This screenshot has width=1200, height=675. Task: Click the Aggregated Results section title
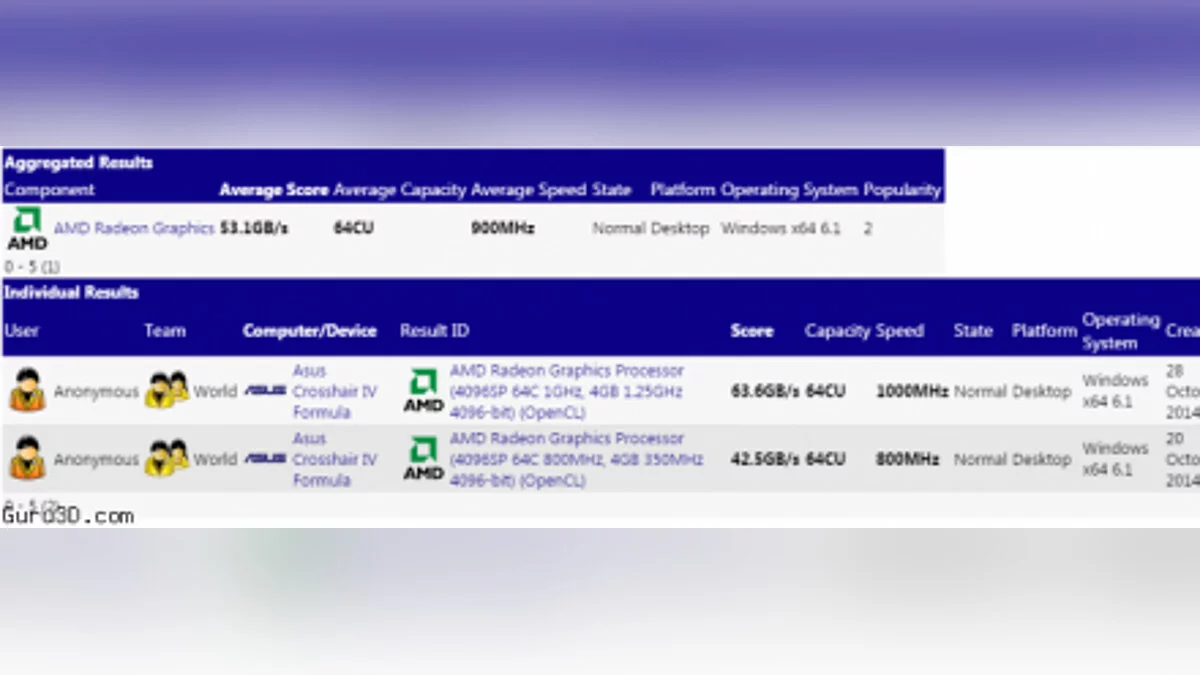pyautogui.click(x=78, y=162)
